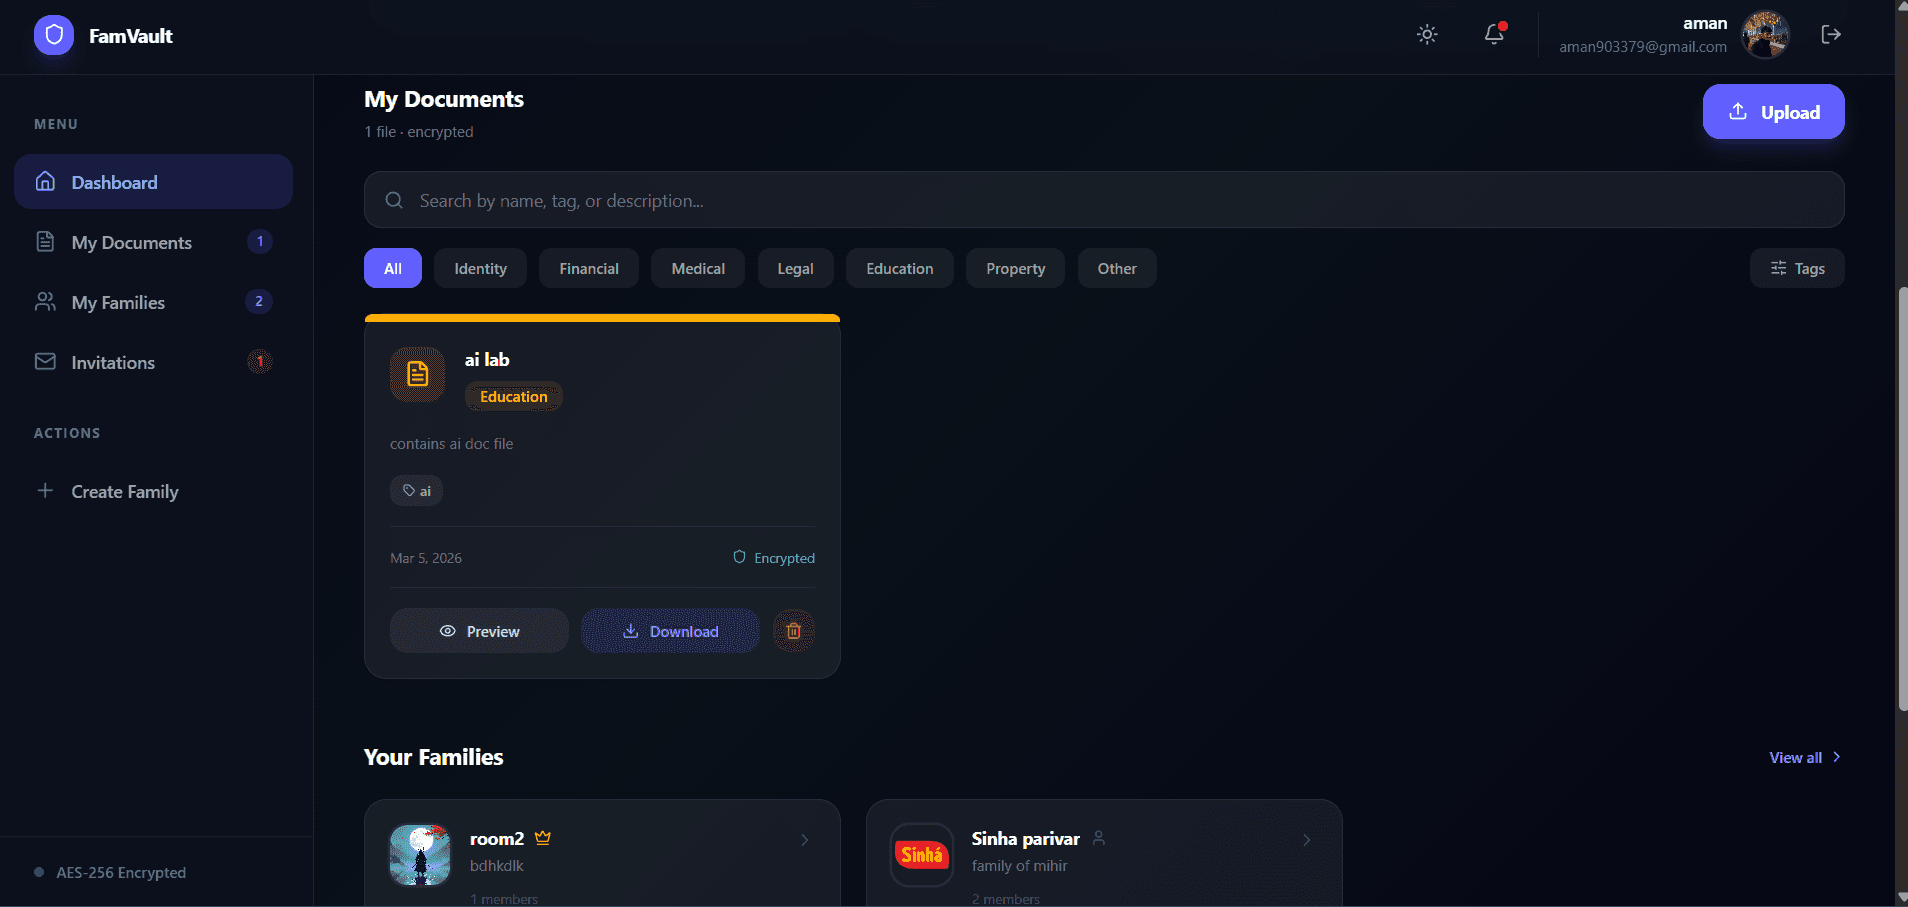Open Sinha parivar family logo
This screenshot has width=1908, height=907.
point(922,855)
